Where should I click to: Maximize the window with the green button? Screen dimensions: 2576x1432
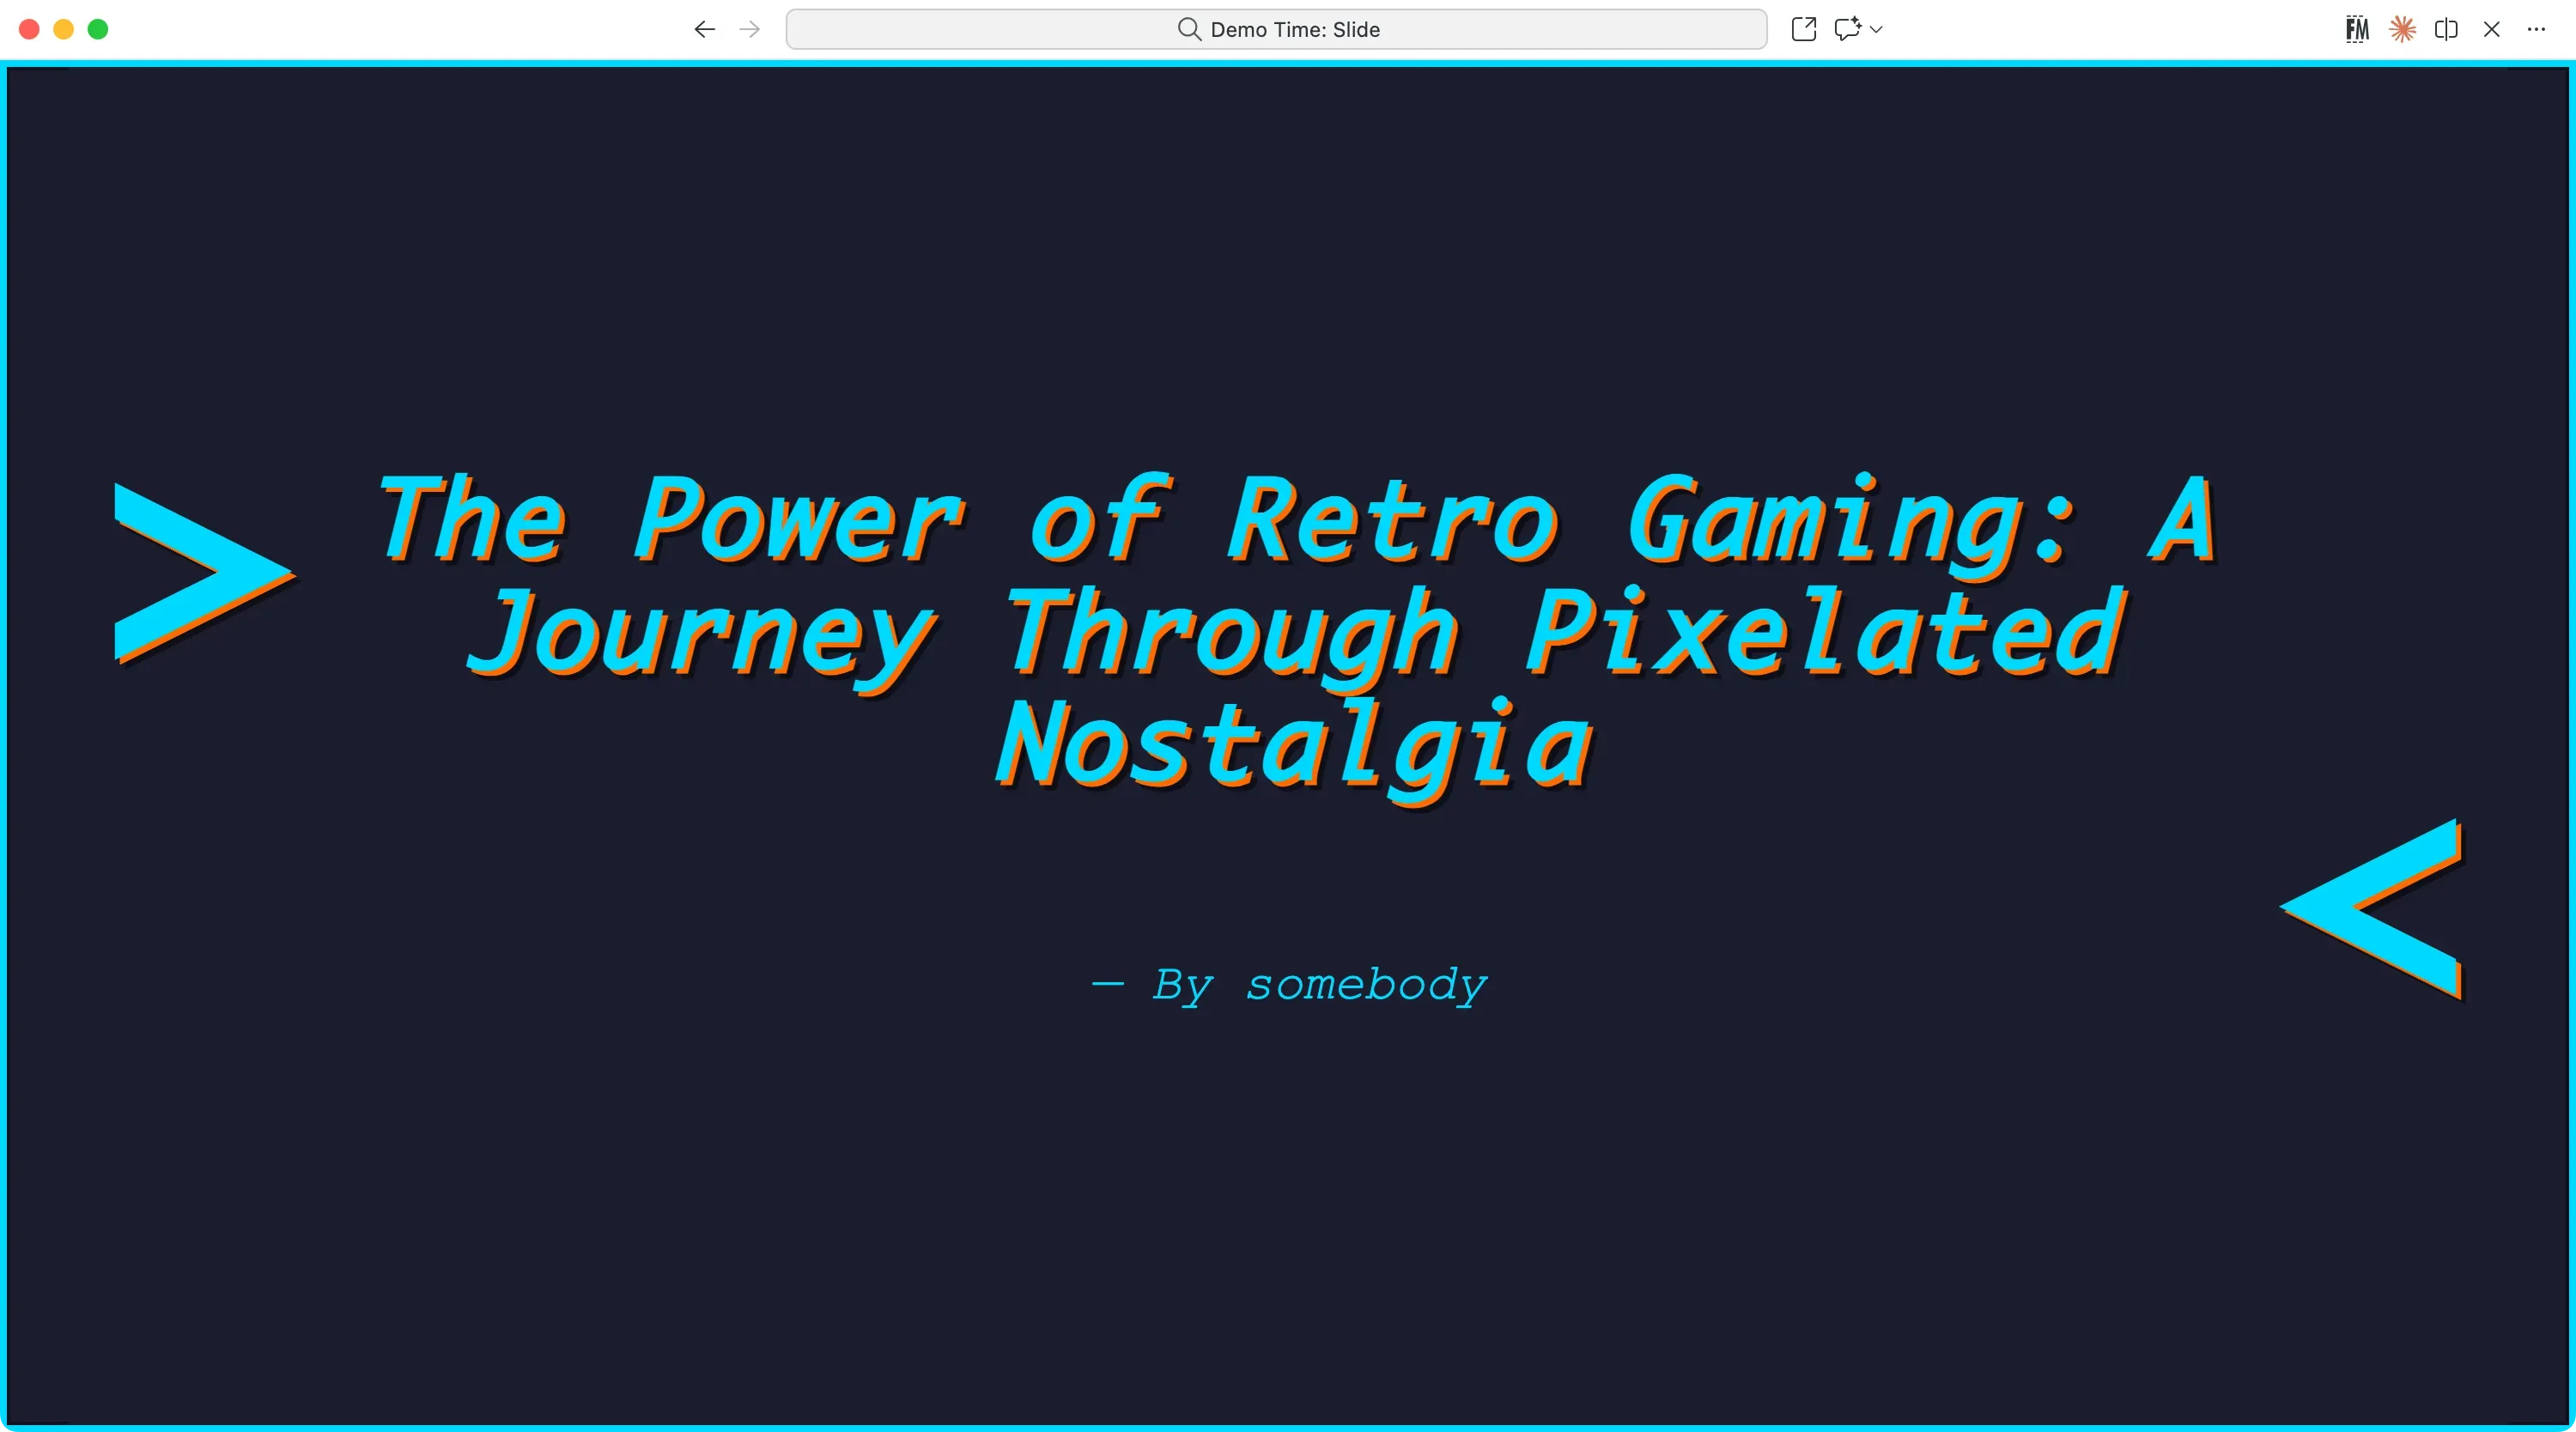(98, 30)
